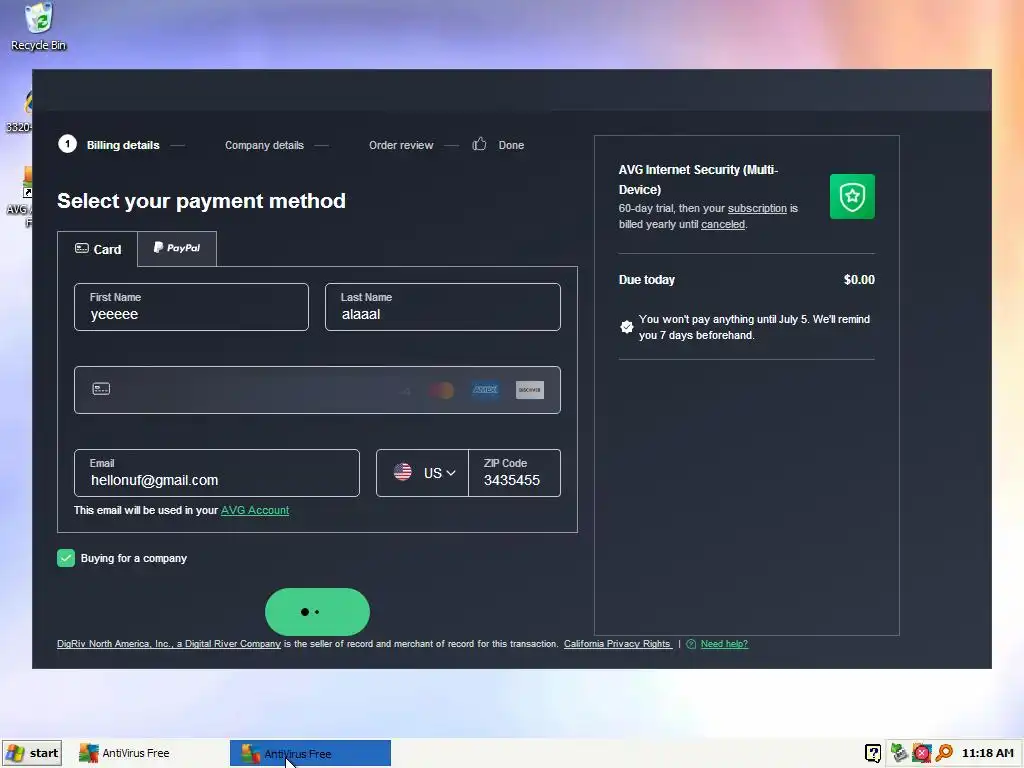
Task: Click the Email field with hellonuf@gmail.com
Action: point(217,473)
